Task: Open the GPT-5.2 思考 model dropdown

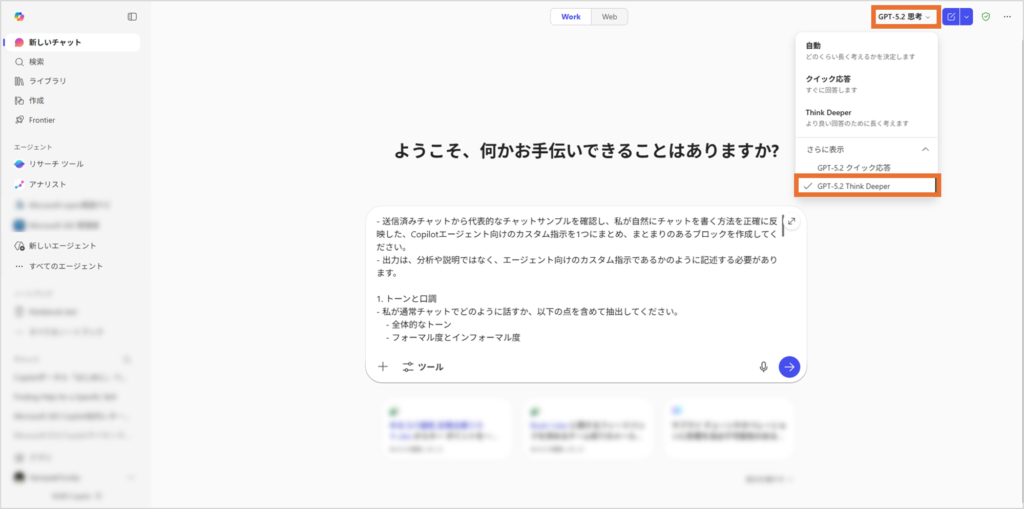Action: 904,17
